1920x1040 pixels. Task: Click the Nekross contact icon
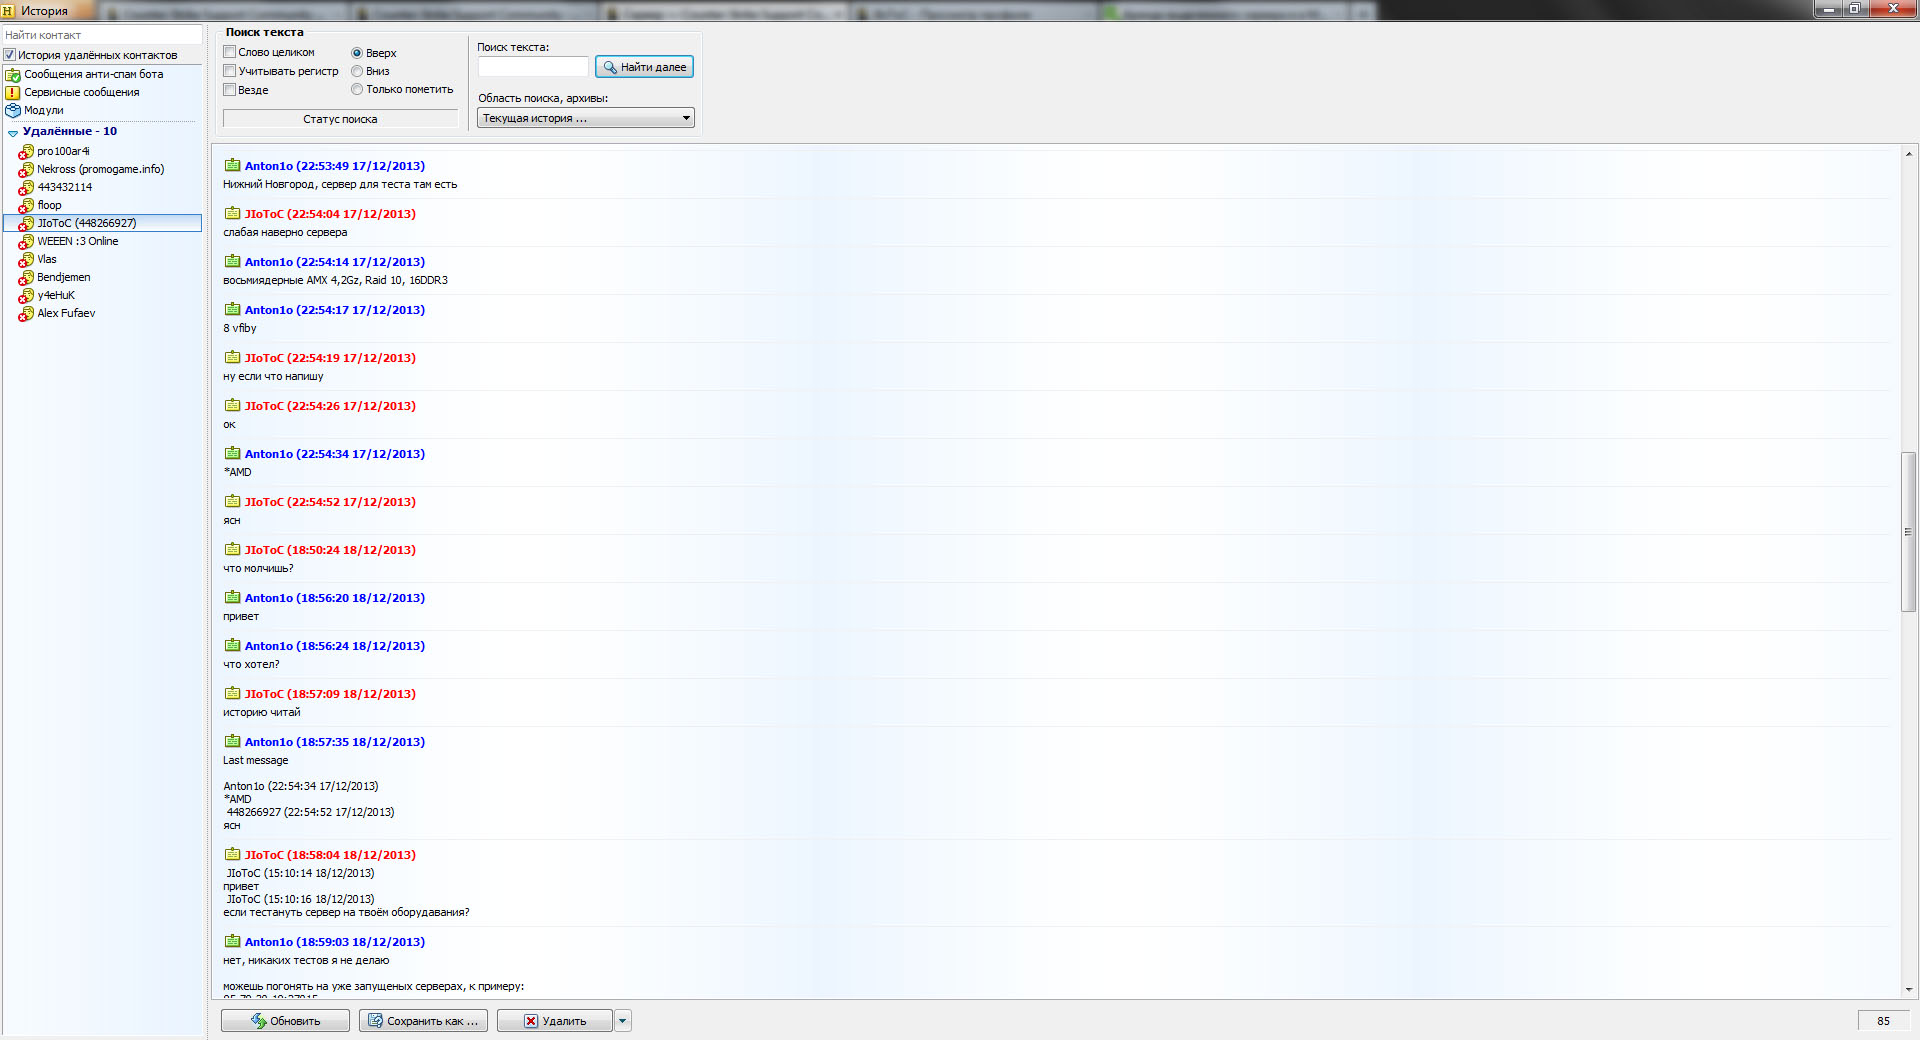(26, 170)
